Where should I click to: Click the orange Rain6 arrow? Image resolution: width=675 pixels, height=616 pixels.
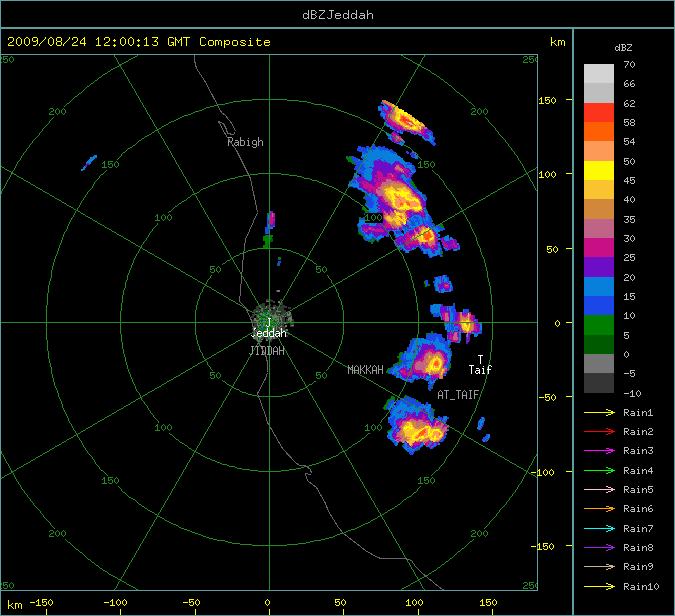600,509
